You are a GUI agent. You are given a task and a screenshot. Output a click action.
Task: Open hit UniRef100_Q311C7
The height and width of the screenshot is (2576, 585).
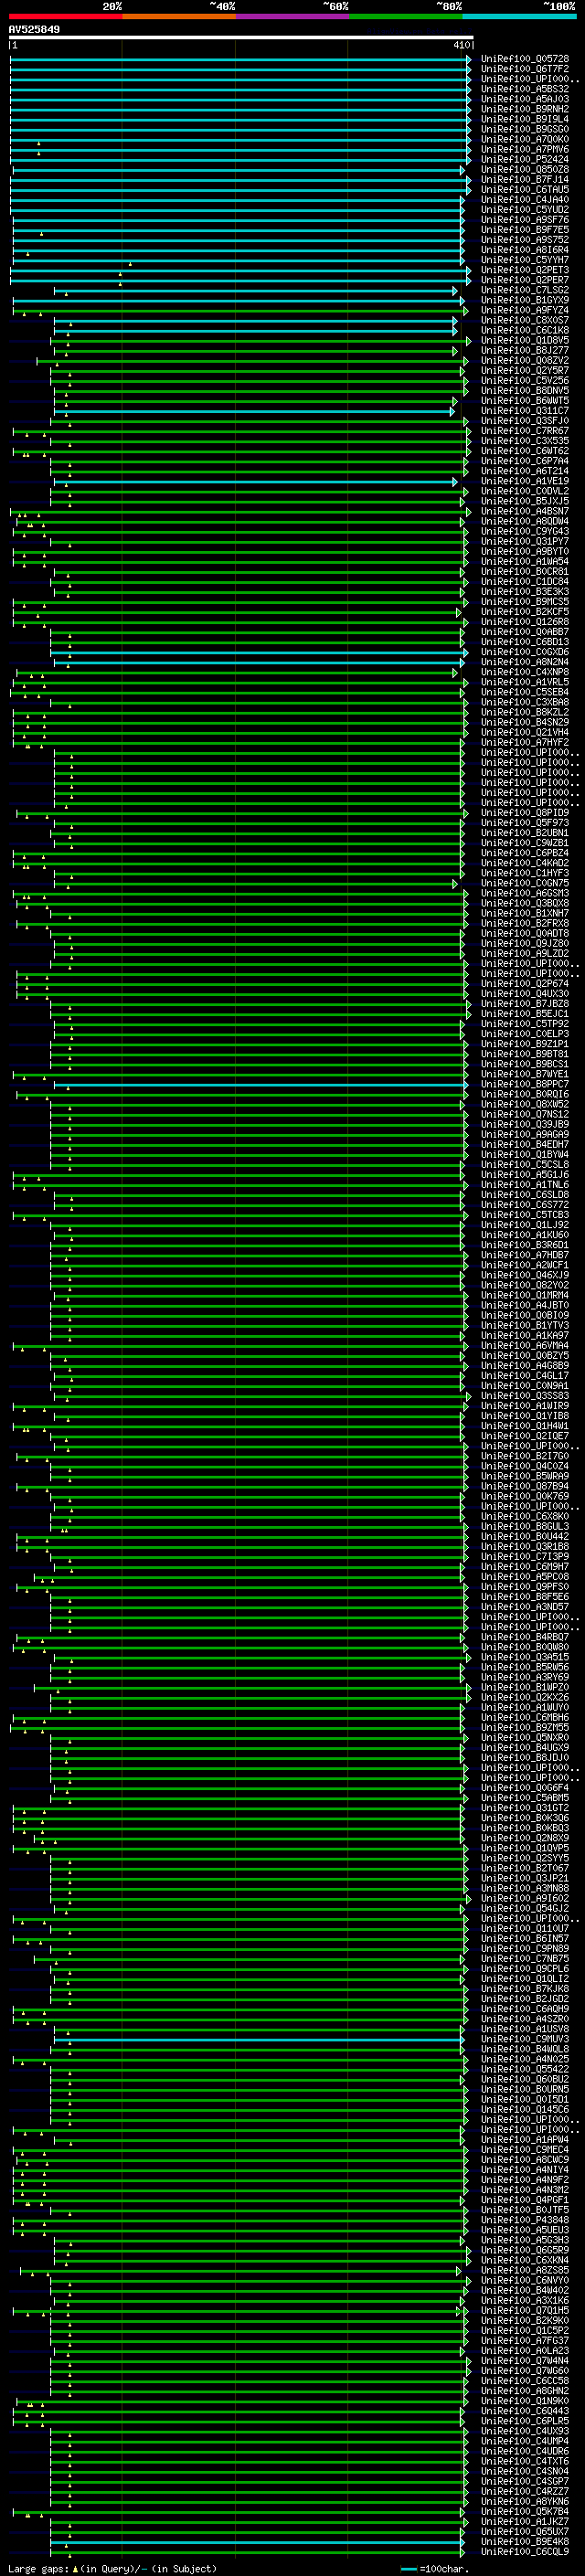[524, 410]
